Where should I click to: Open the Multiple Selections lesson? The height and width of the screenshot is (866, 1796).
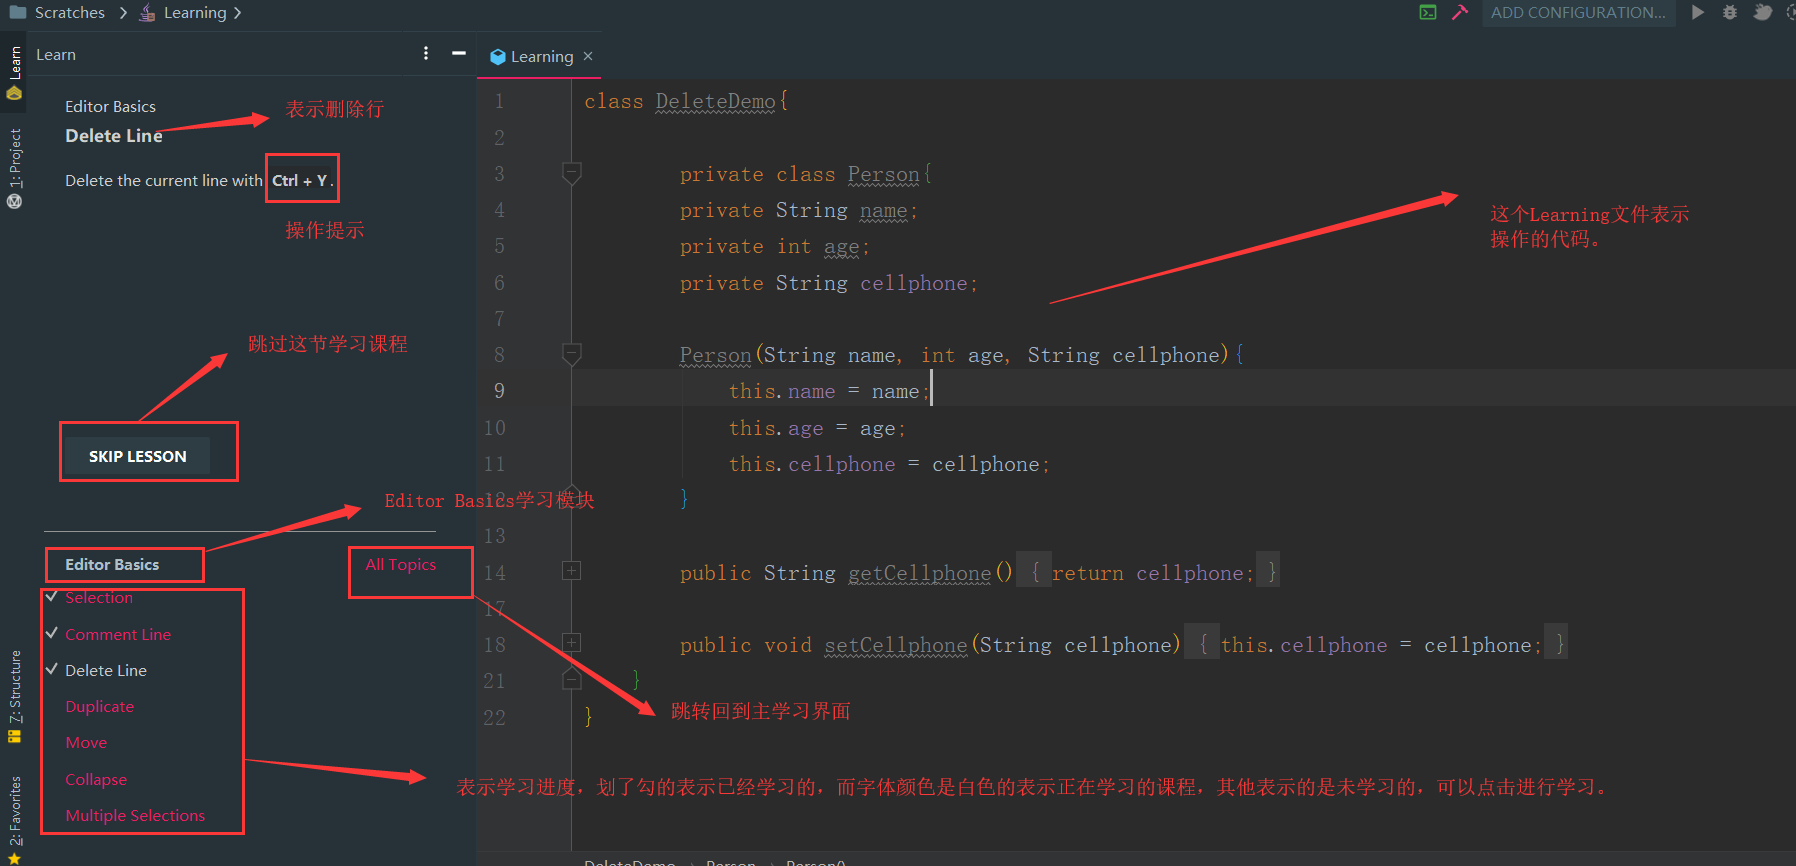(135, 815)
